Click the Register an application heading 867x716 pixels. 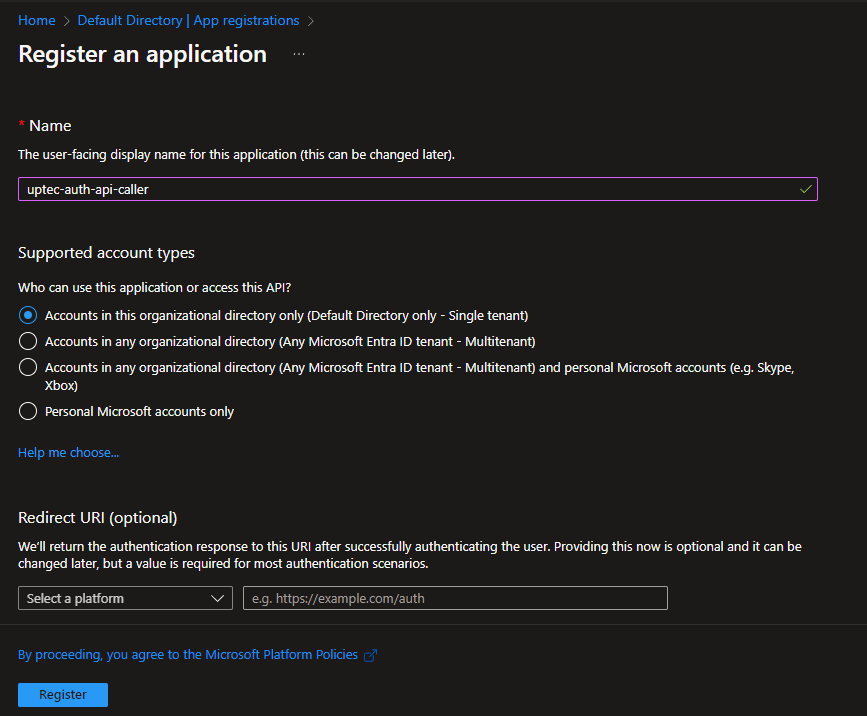click(x=142, y=54)
